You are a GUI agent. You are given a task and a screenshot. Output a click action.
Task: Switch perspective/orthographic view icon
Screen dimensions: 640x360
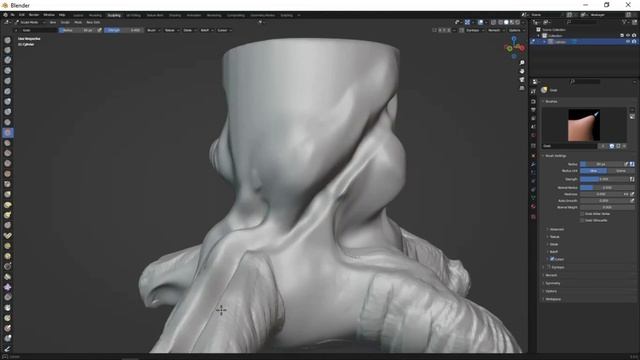[x=522, y=88]
